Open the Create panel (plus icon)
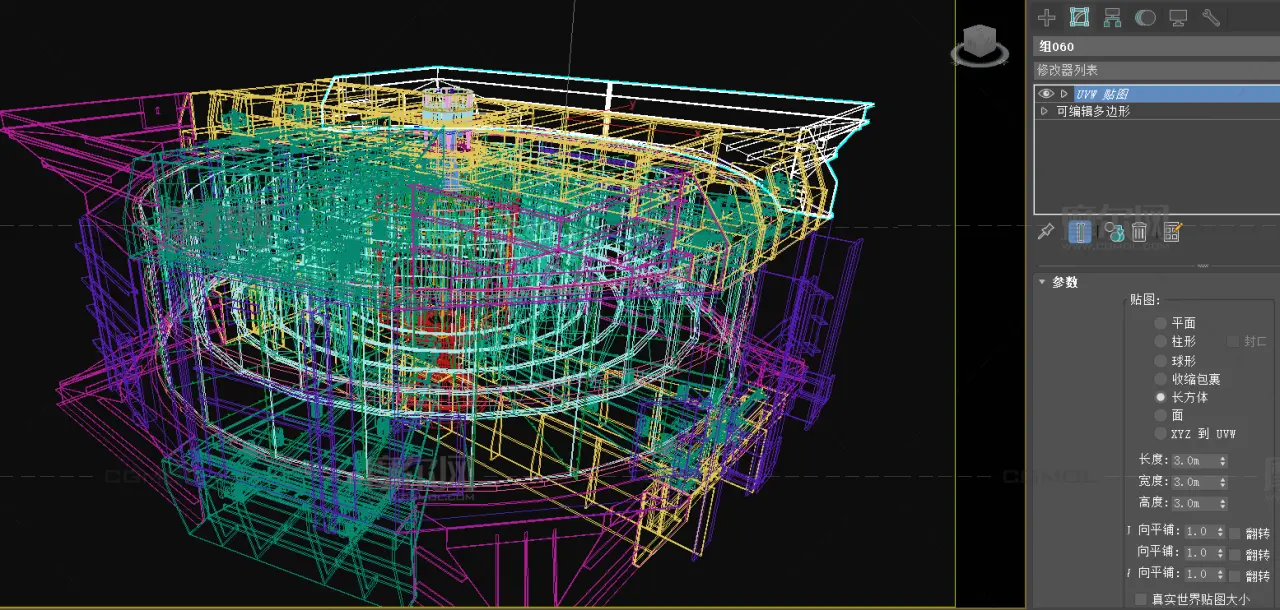The image size is (1280, 610). (1046, 17)
